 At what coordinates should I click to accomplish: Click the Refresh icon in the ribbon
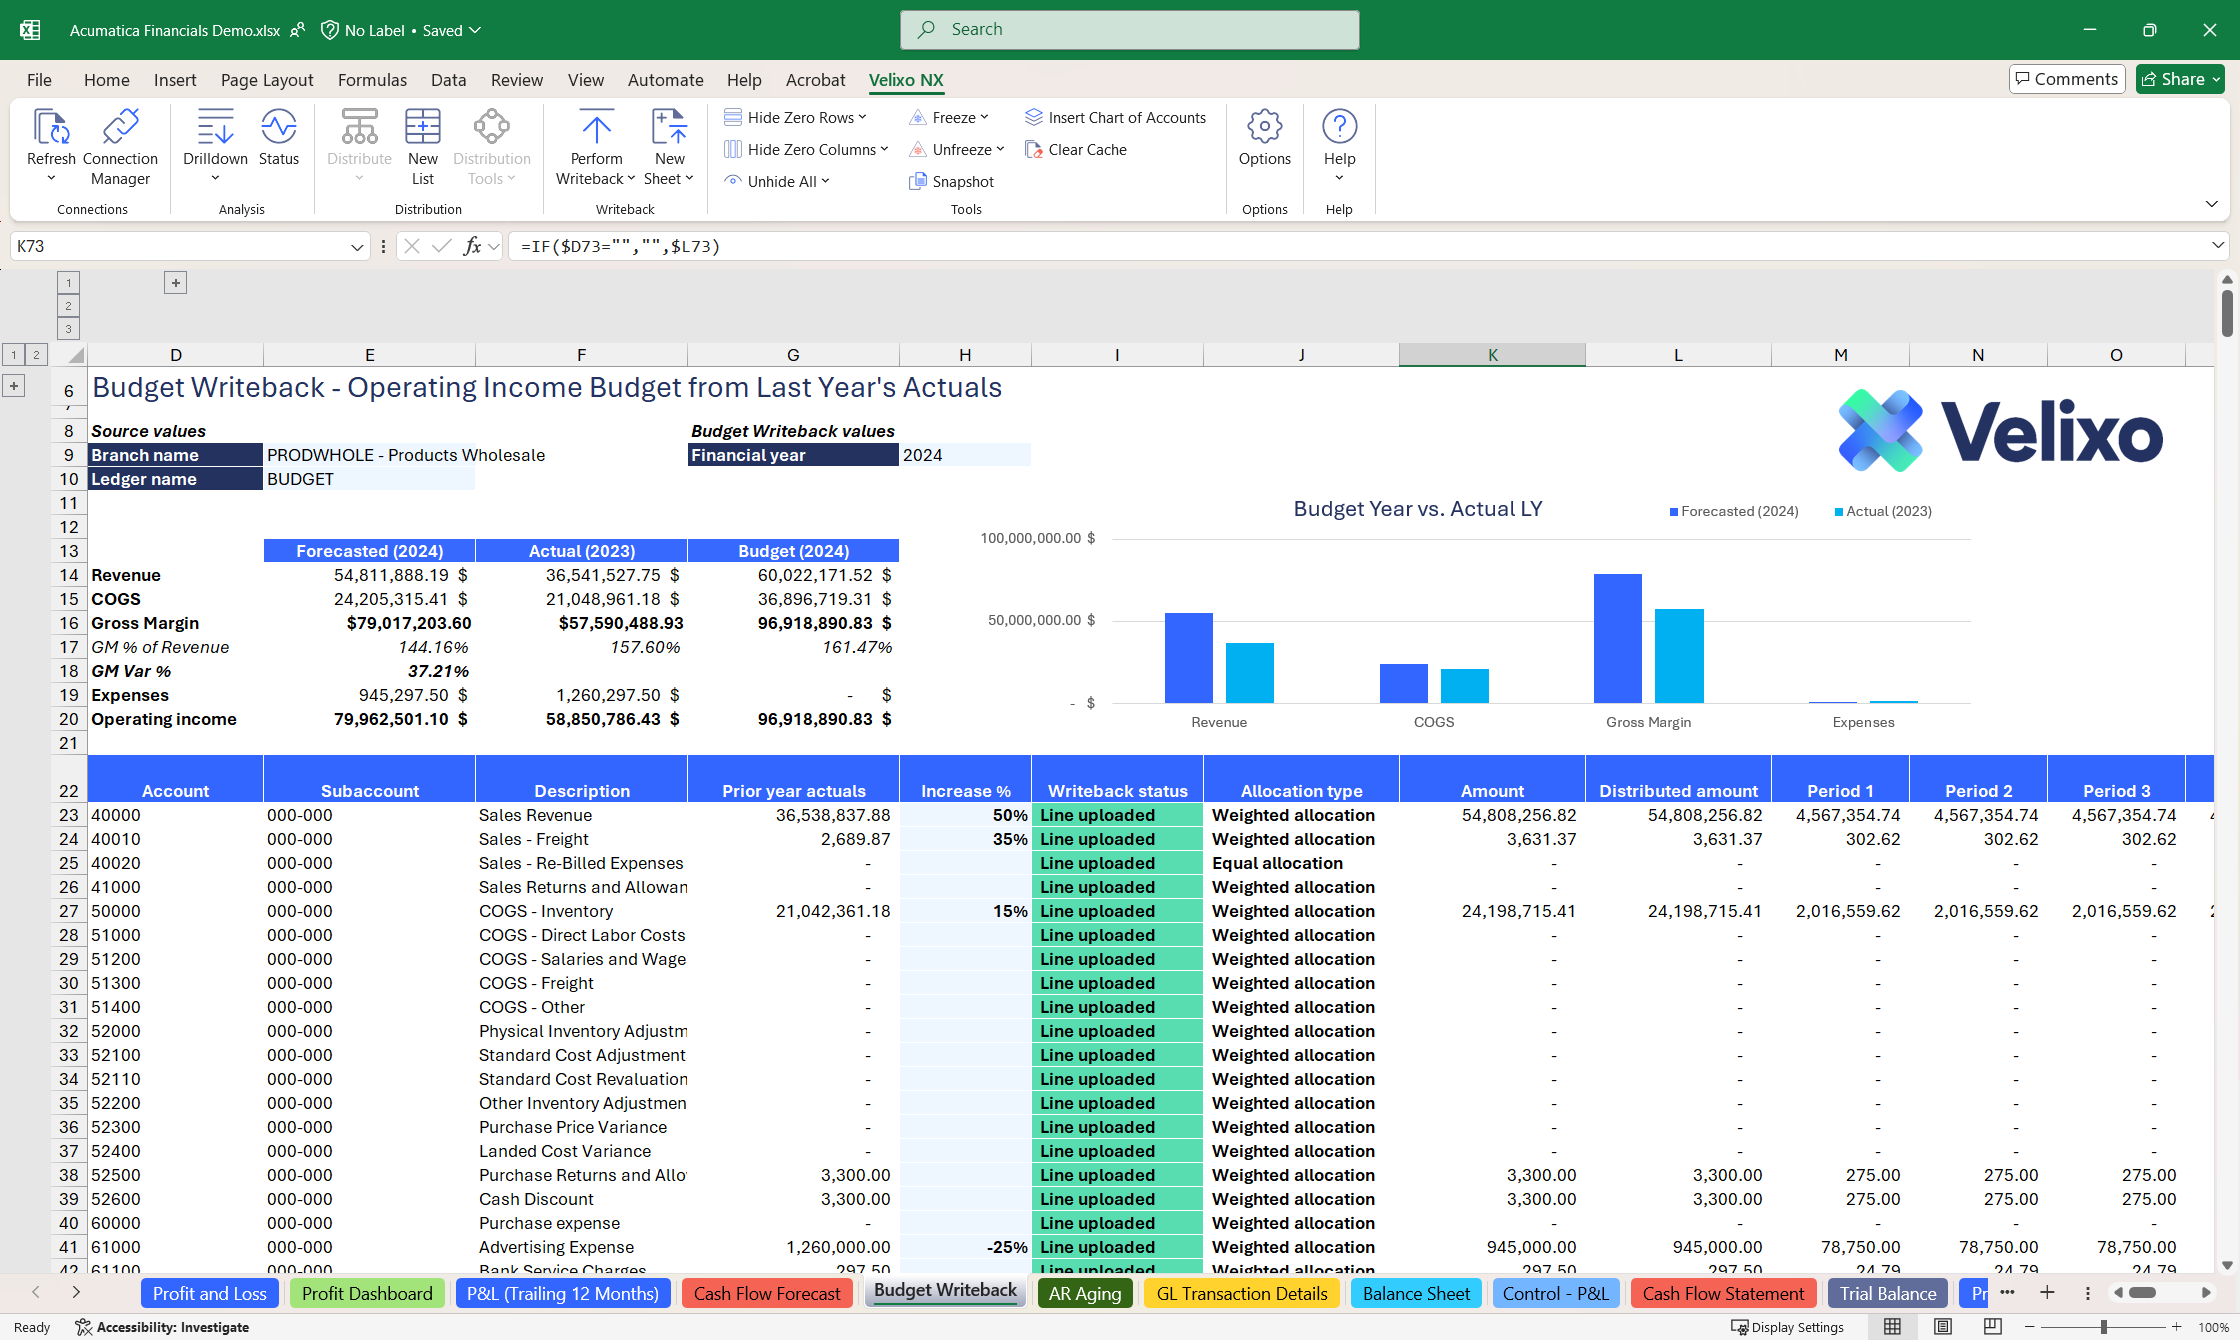[x=50, y=128]
